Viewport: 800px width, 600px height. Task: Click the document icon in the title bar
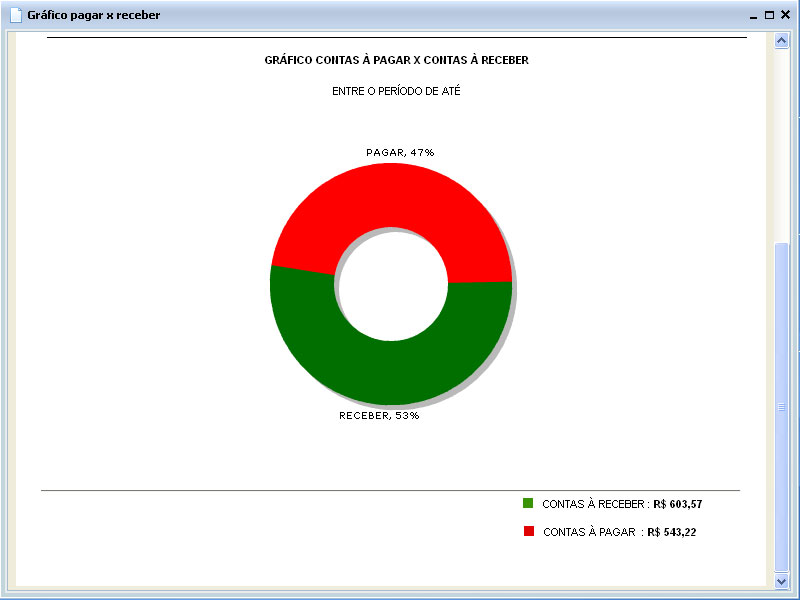[16, 15]
